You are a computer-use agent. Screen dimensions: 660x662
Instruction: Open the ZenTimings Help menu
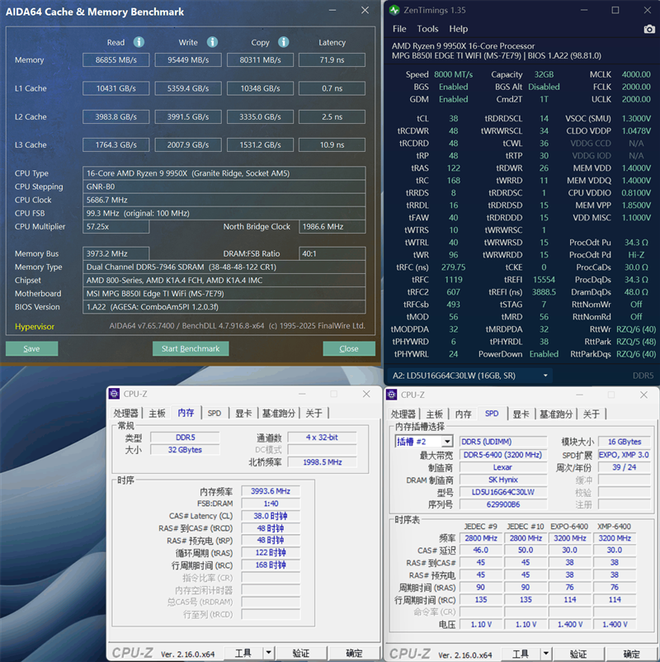click(x=458, y=30)
